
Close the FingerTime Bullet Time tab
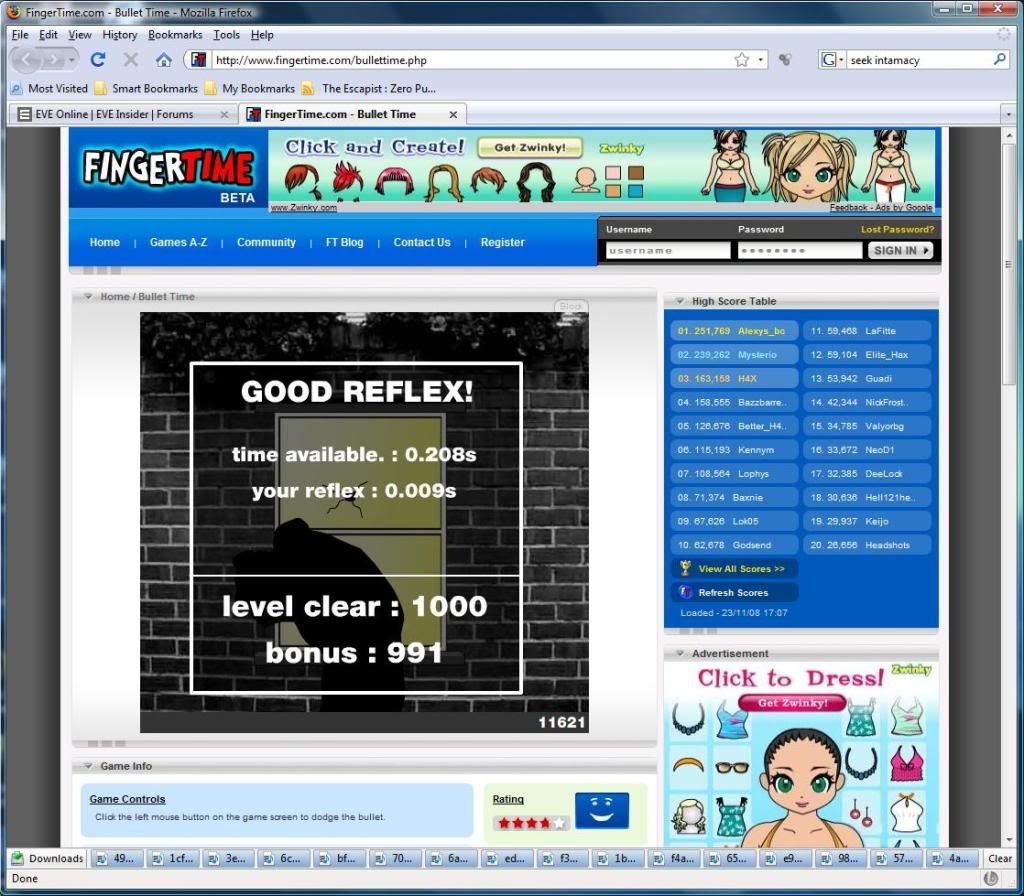tap(453, 115)
